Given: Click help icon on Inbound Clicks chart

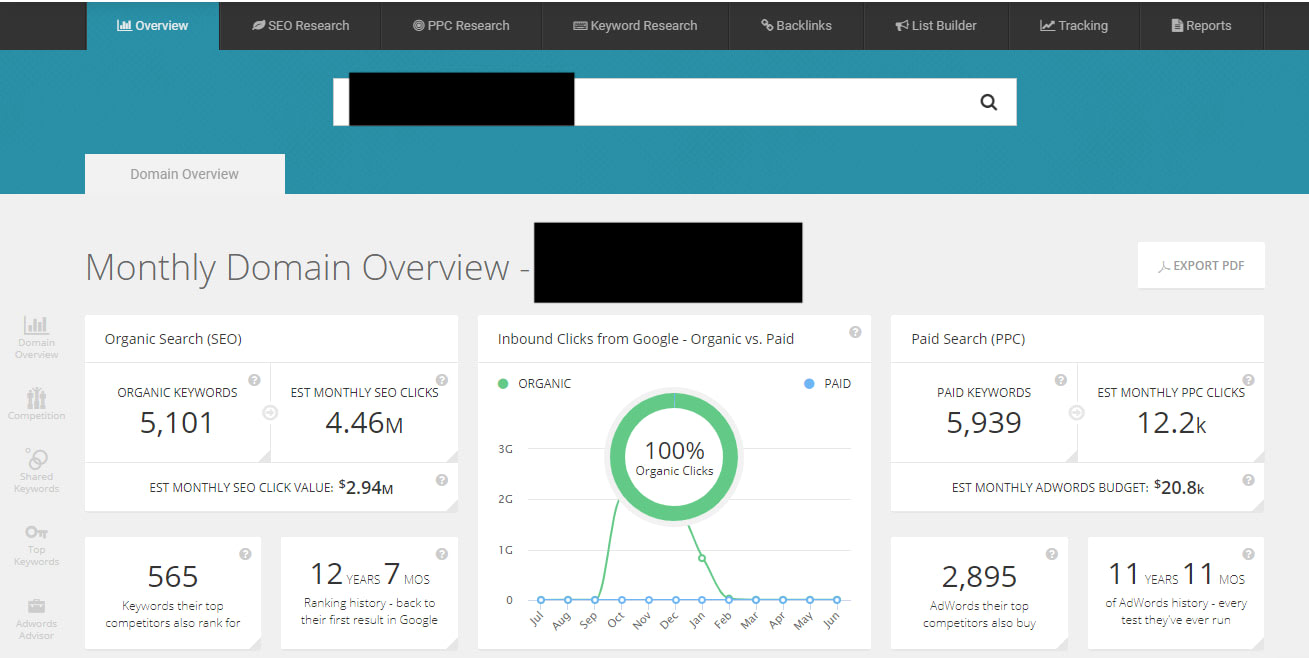Looking at the screenshot, I should coord(855,332).
